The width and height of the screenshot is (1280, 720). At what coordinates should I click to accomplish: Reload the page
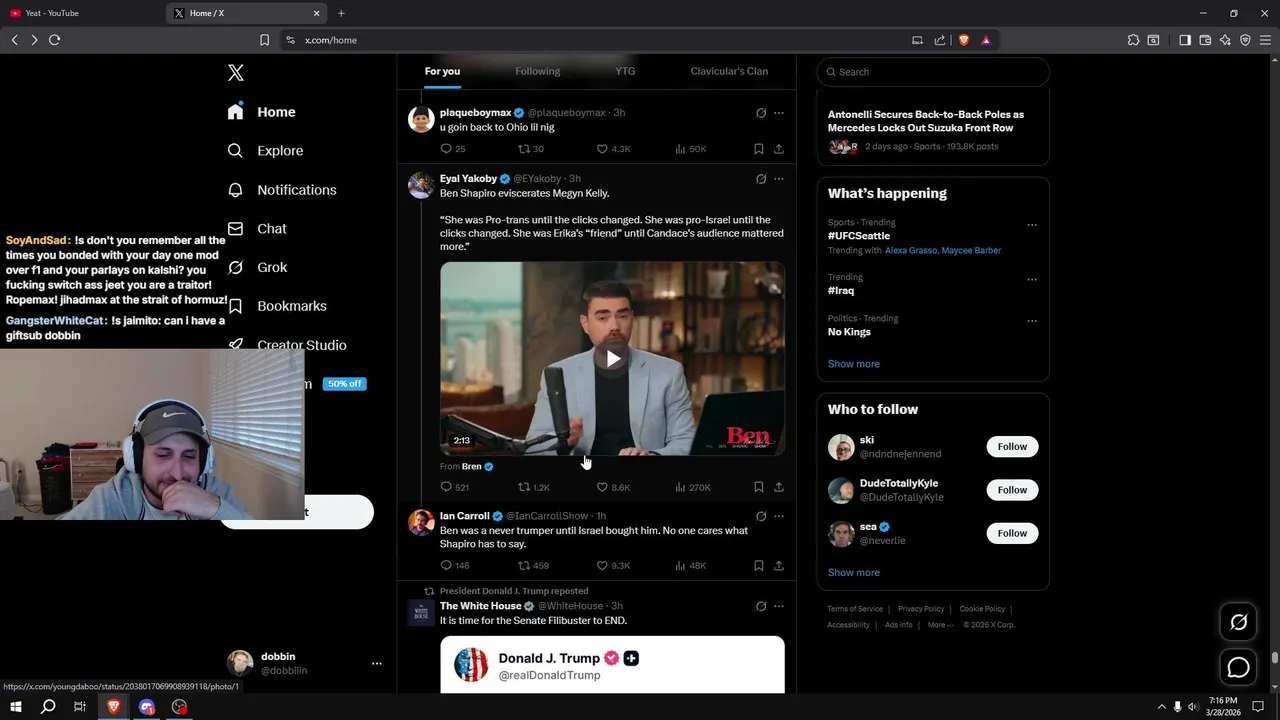pyautogui.click(x=55, y=40)
